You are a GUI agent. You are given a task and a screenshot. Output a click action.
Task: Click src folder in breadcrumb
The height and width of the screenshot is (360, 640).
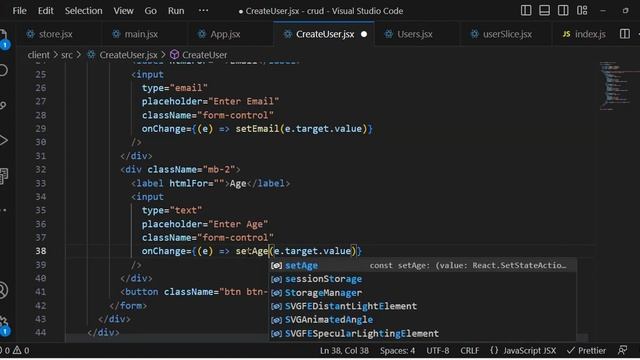[67, 55]
